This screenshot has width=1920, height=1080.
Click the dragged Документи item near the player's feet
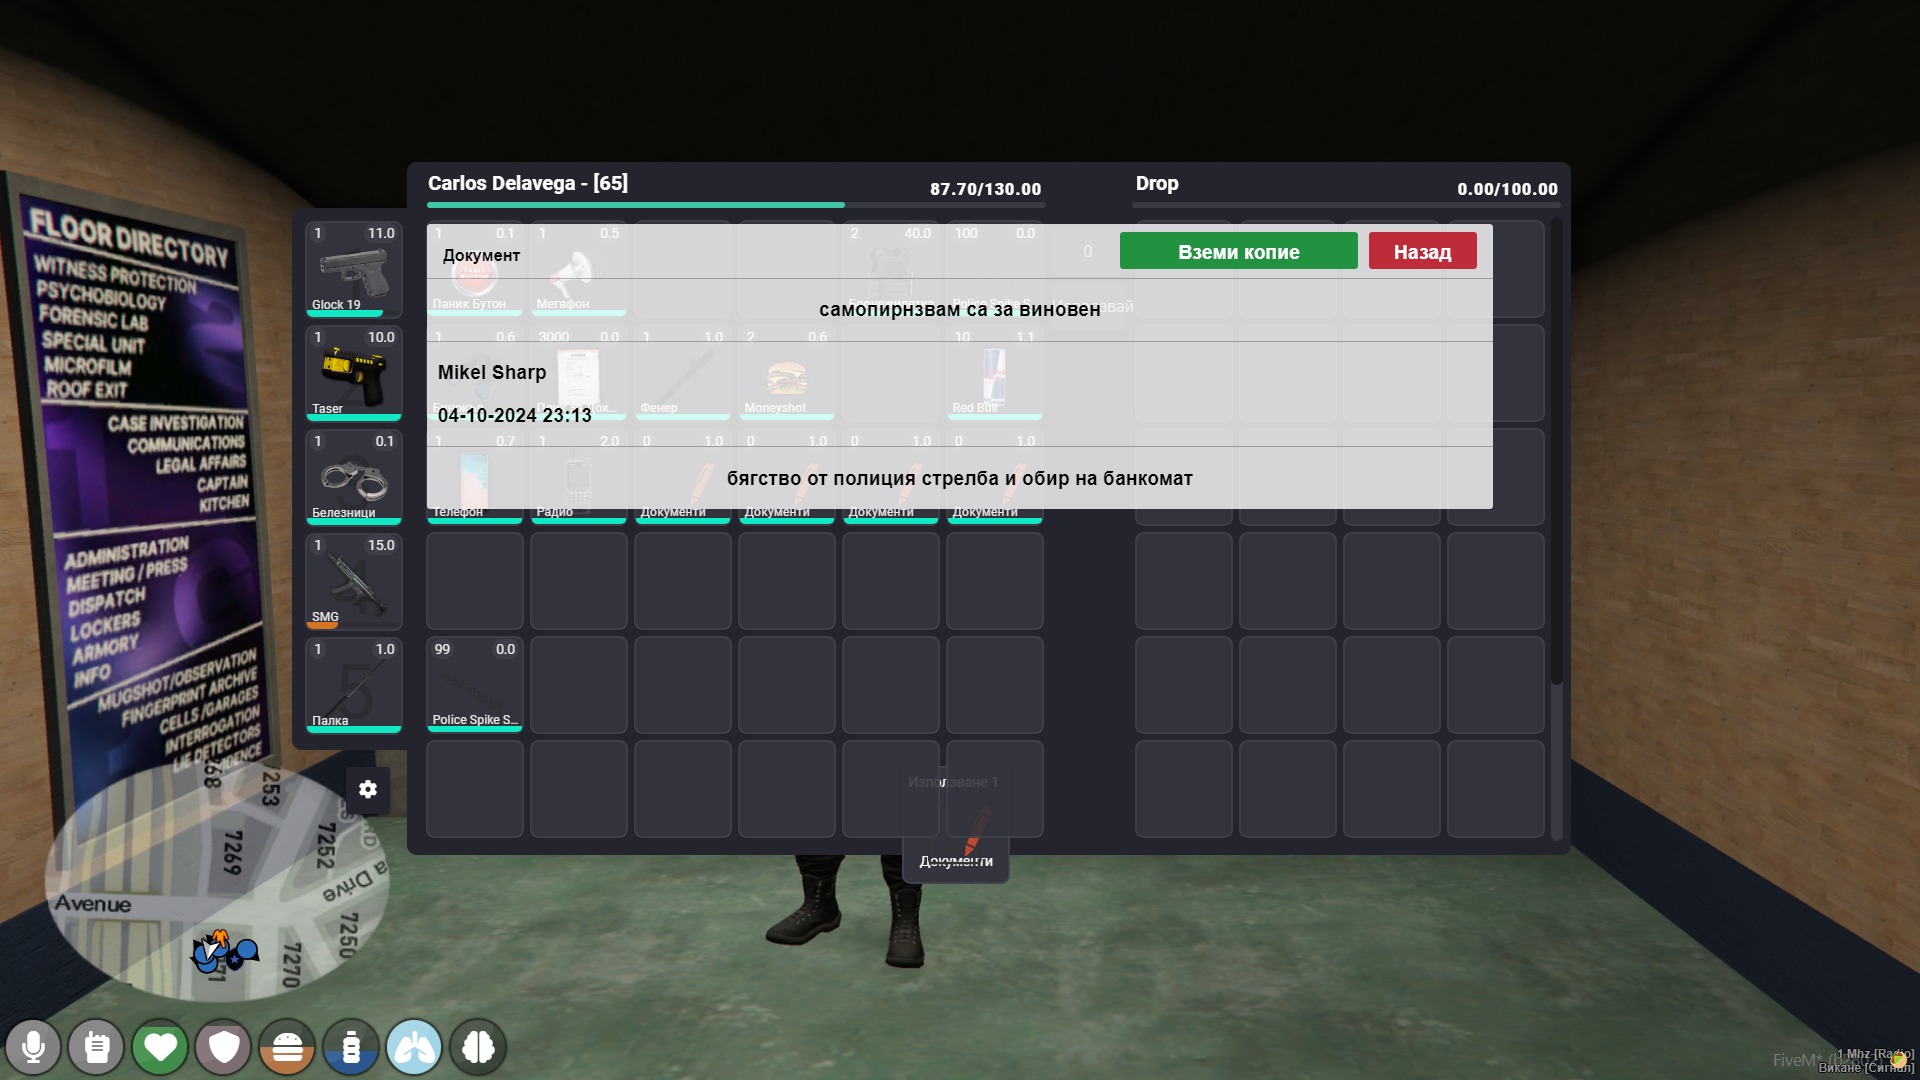956,826
